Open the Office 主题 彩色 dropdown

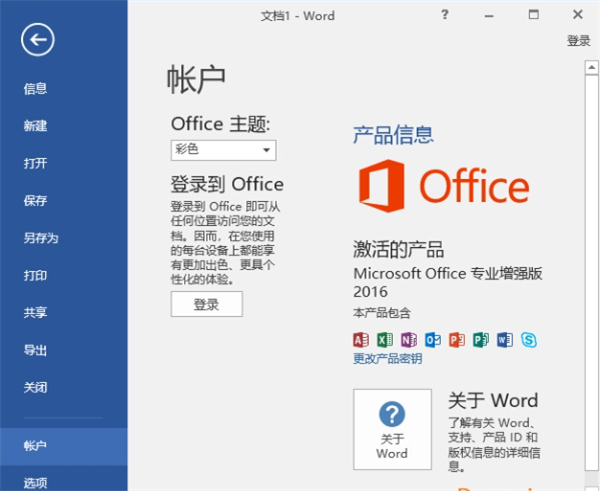click(x=223, y=150)
